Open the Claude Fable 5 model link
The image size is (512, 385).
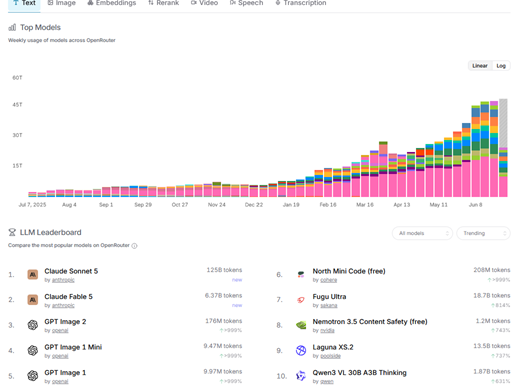pyautogui.click(x=68, y=296)
